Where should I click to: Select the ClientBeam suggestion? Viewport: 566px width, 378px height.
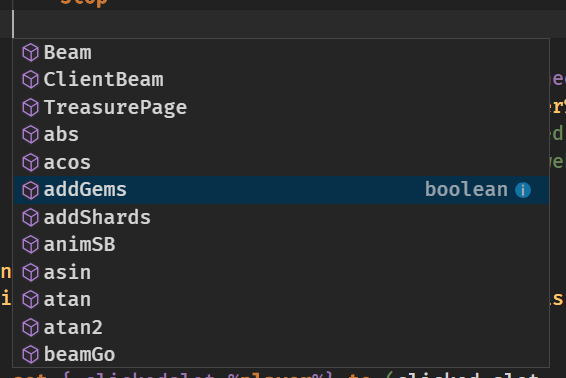282,80
